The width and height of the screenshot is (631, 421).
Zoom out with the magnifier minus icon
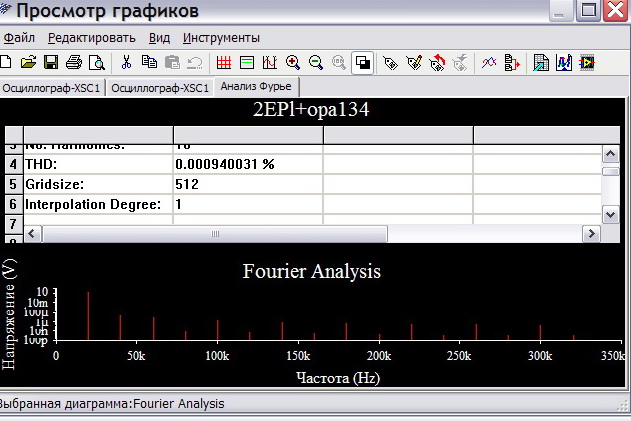pyautogui.click(x=316, y=63)
